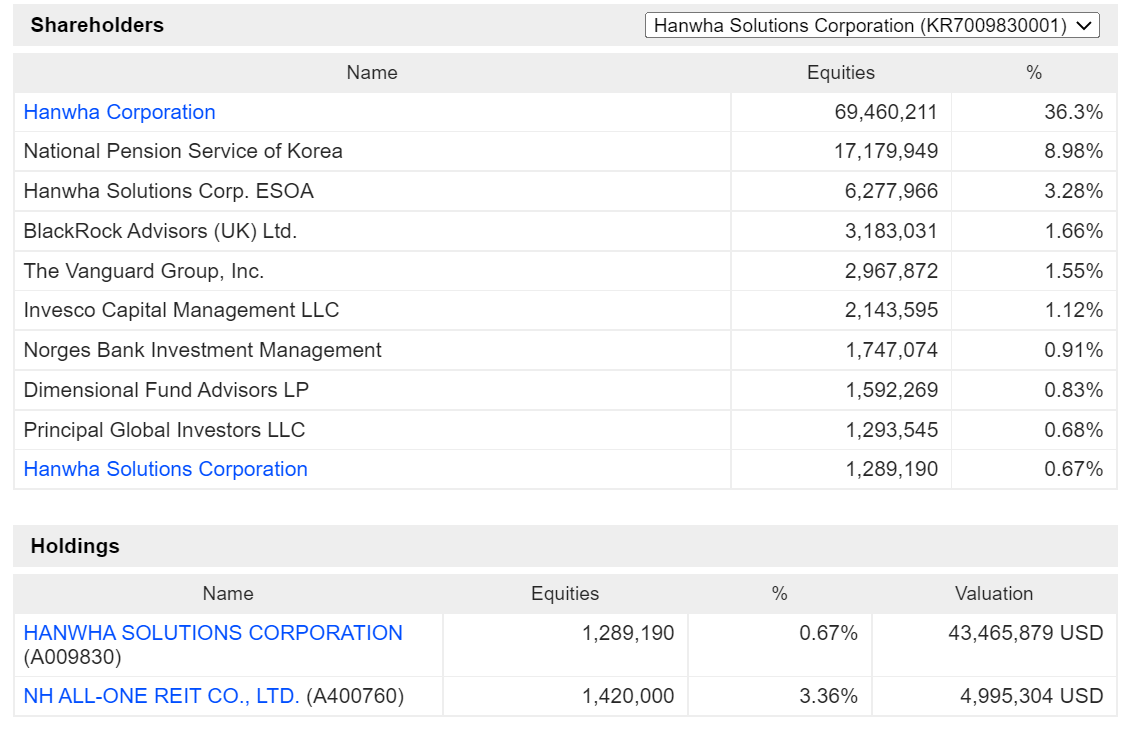Select Invesco Capital Management LLC name
Screen dimensions: 1134x739
pos(182,310)
